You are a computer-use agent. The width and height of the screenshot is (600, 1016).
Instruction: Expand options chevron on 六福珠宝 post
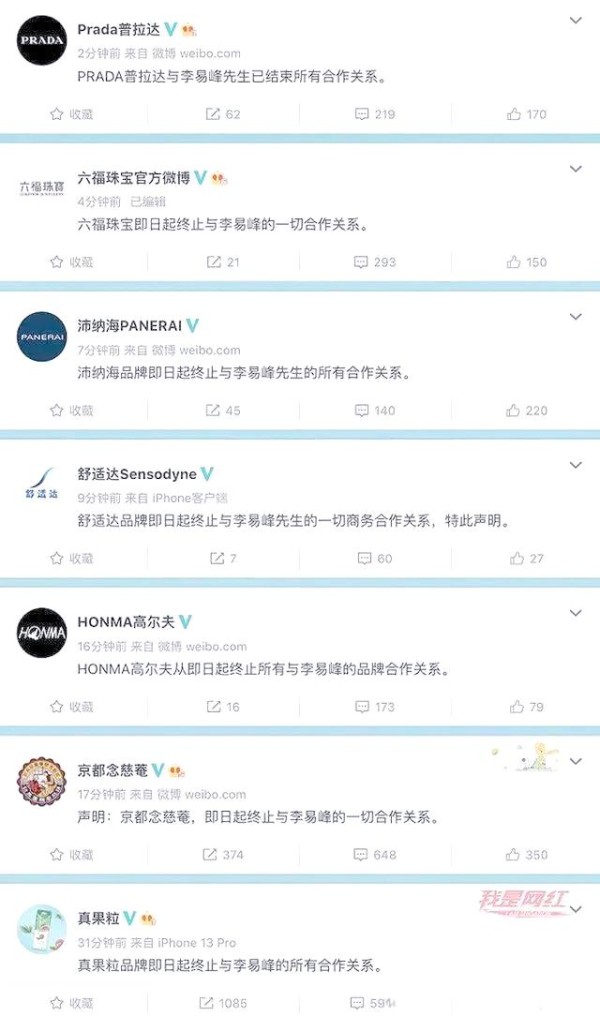tap(575, 169)
